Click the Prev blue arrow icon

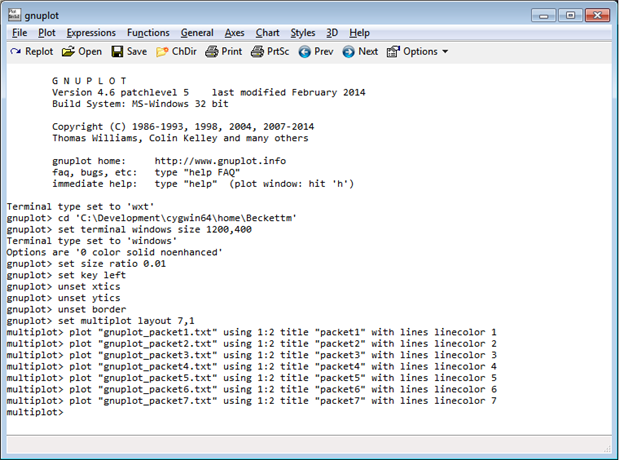pyautogui.click(x=304, y=52)
